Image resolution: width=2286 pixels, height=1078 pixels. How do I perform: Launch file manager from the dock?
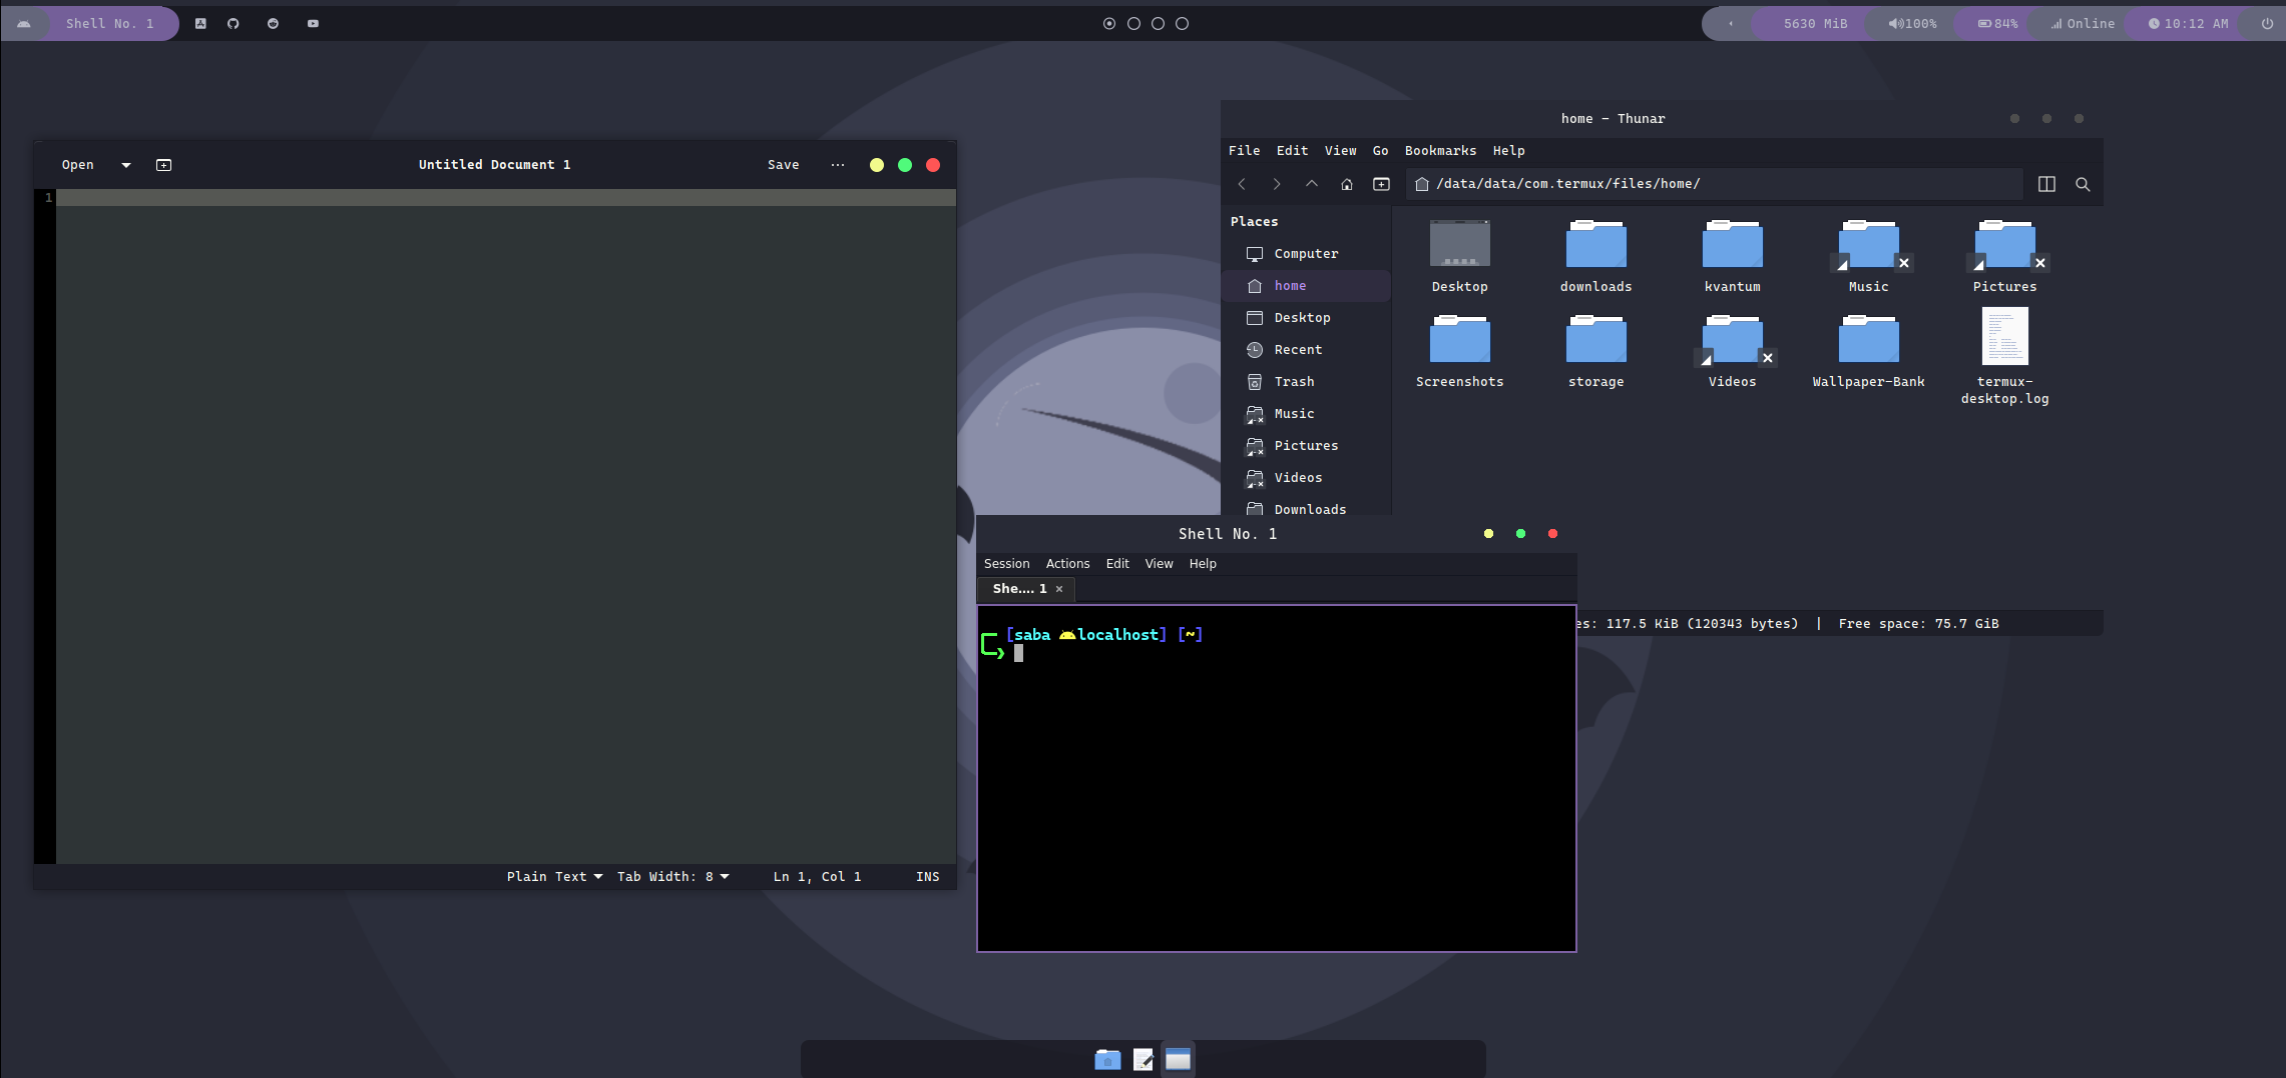coord(1107,1060)
